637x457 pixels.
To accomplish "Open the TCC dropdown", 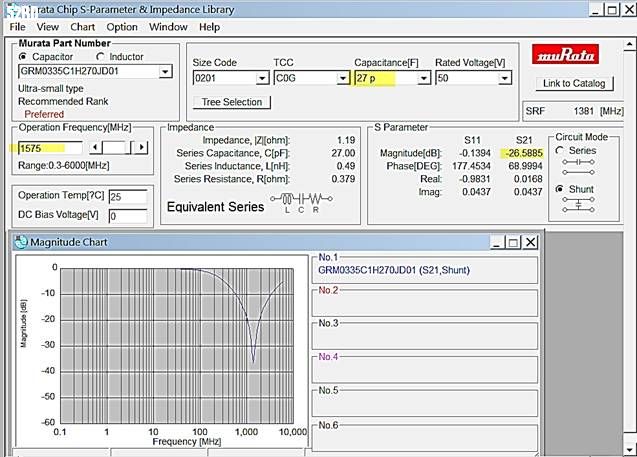I will (x=343, y=78).
